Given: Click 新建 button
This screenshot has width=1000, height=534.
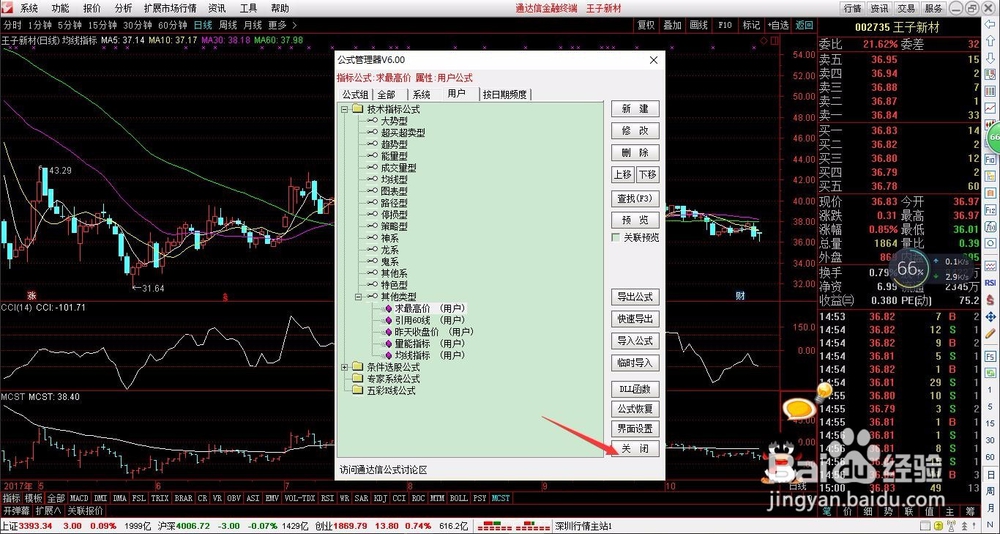Looking at the screenshot, I should (x=635, y=108).
